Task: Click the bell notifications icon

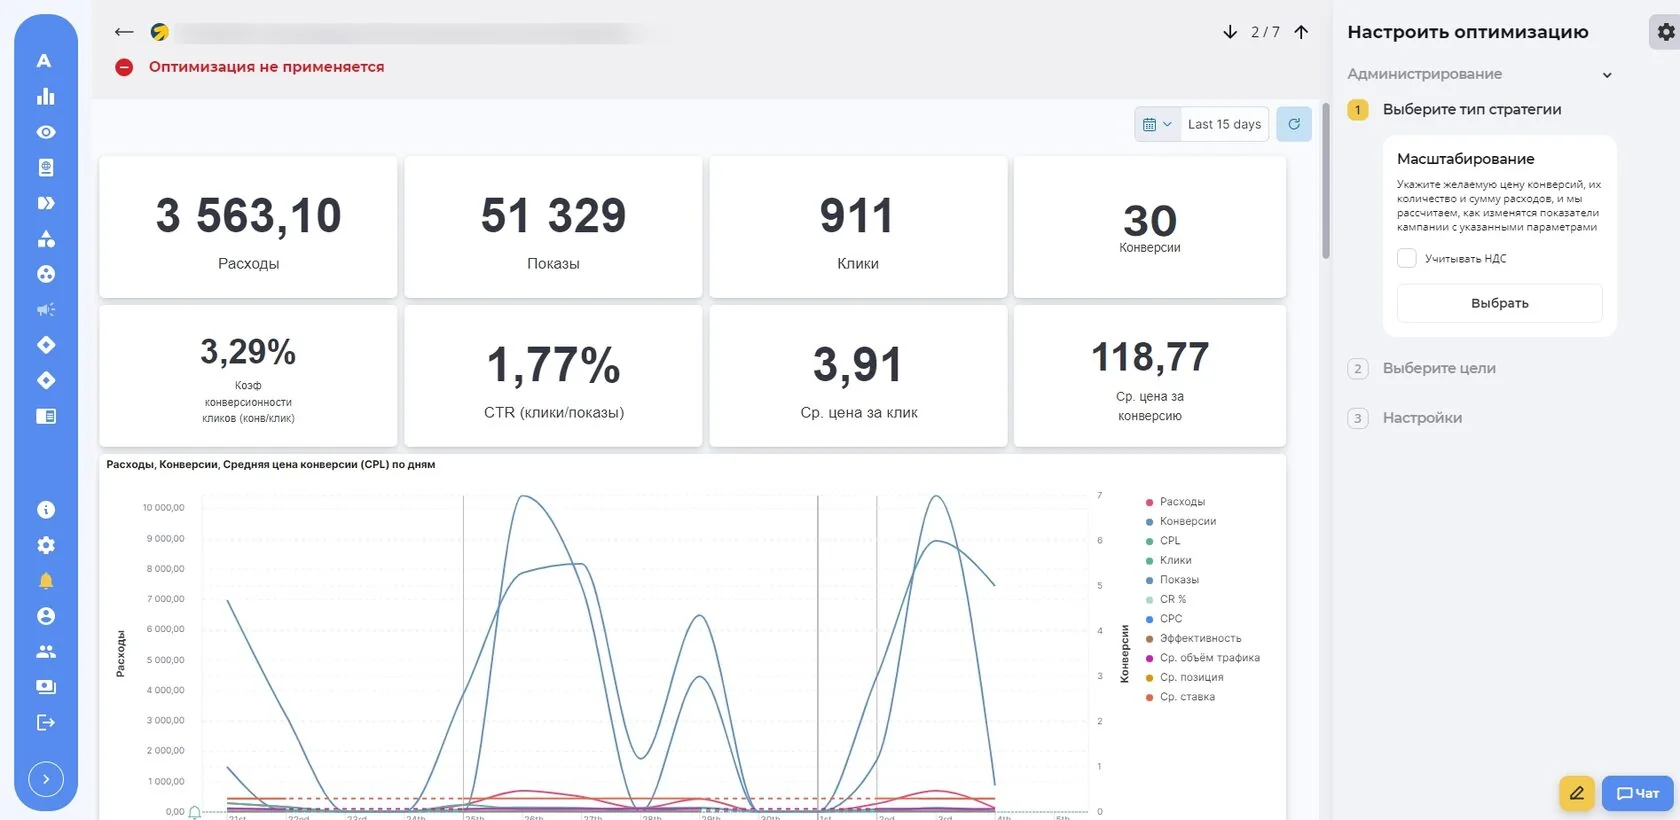Action: 46,581
